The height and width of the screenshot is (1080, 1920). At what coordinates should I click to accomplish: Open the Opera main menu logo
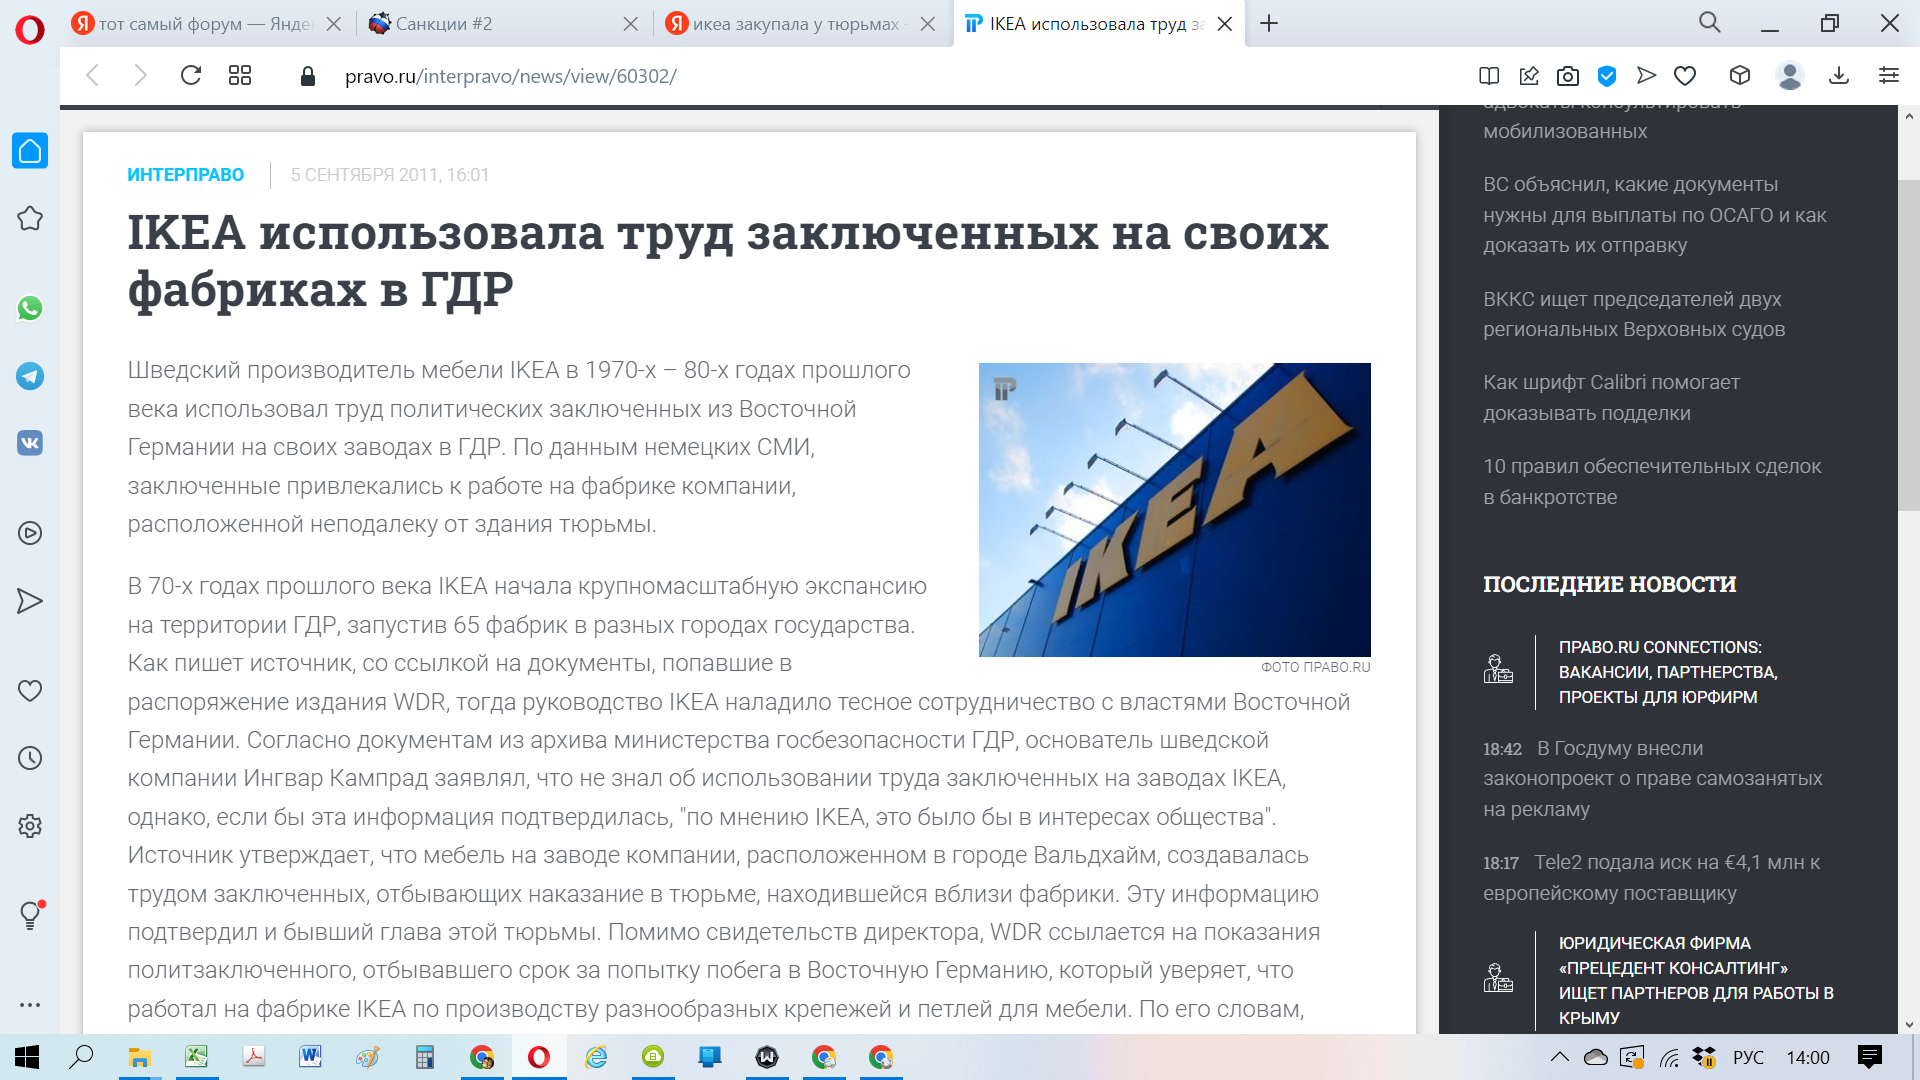coord(30,30)
